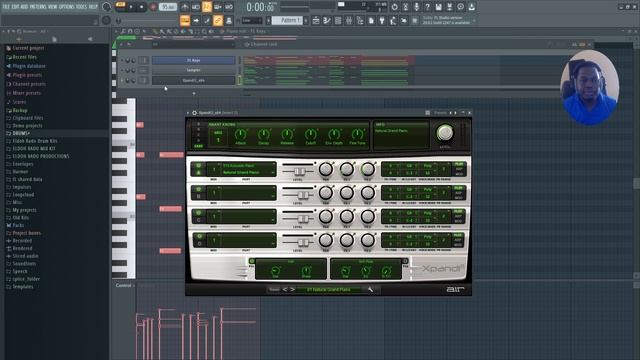
Task: Click the Xpand!2 wrench settings icon
Action: 371,289
